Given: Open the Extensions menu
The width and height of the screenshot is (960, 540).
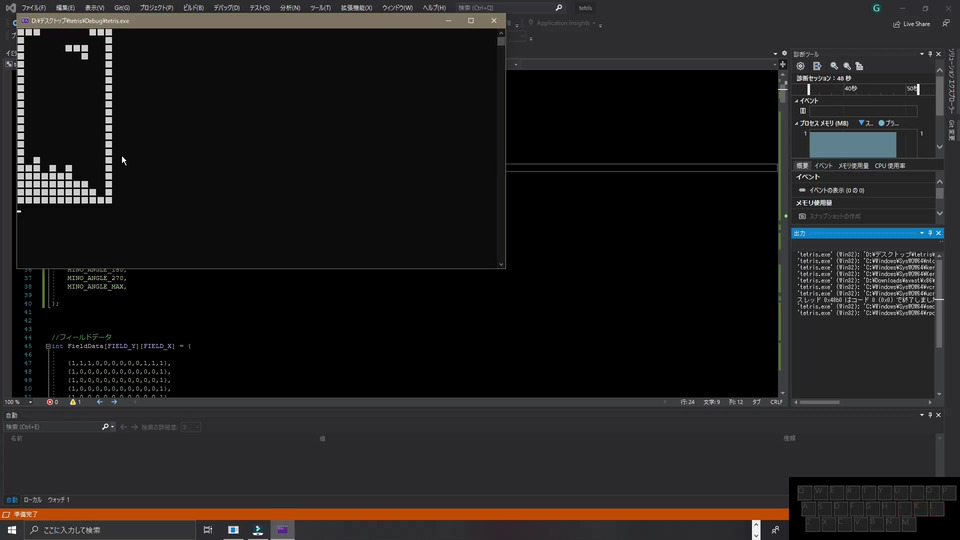Looking at the screenshot, I should (x=356, y=8).
